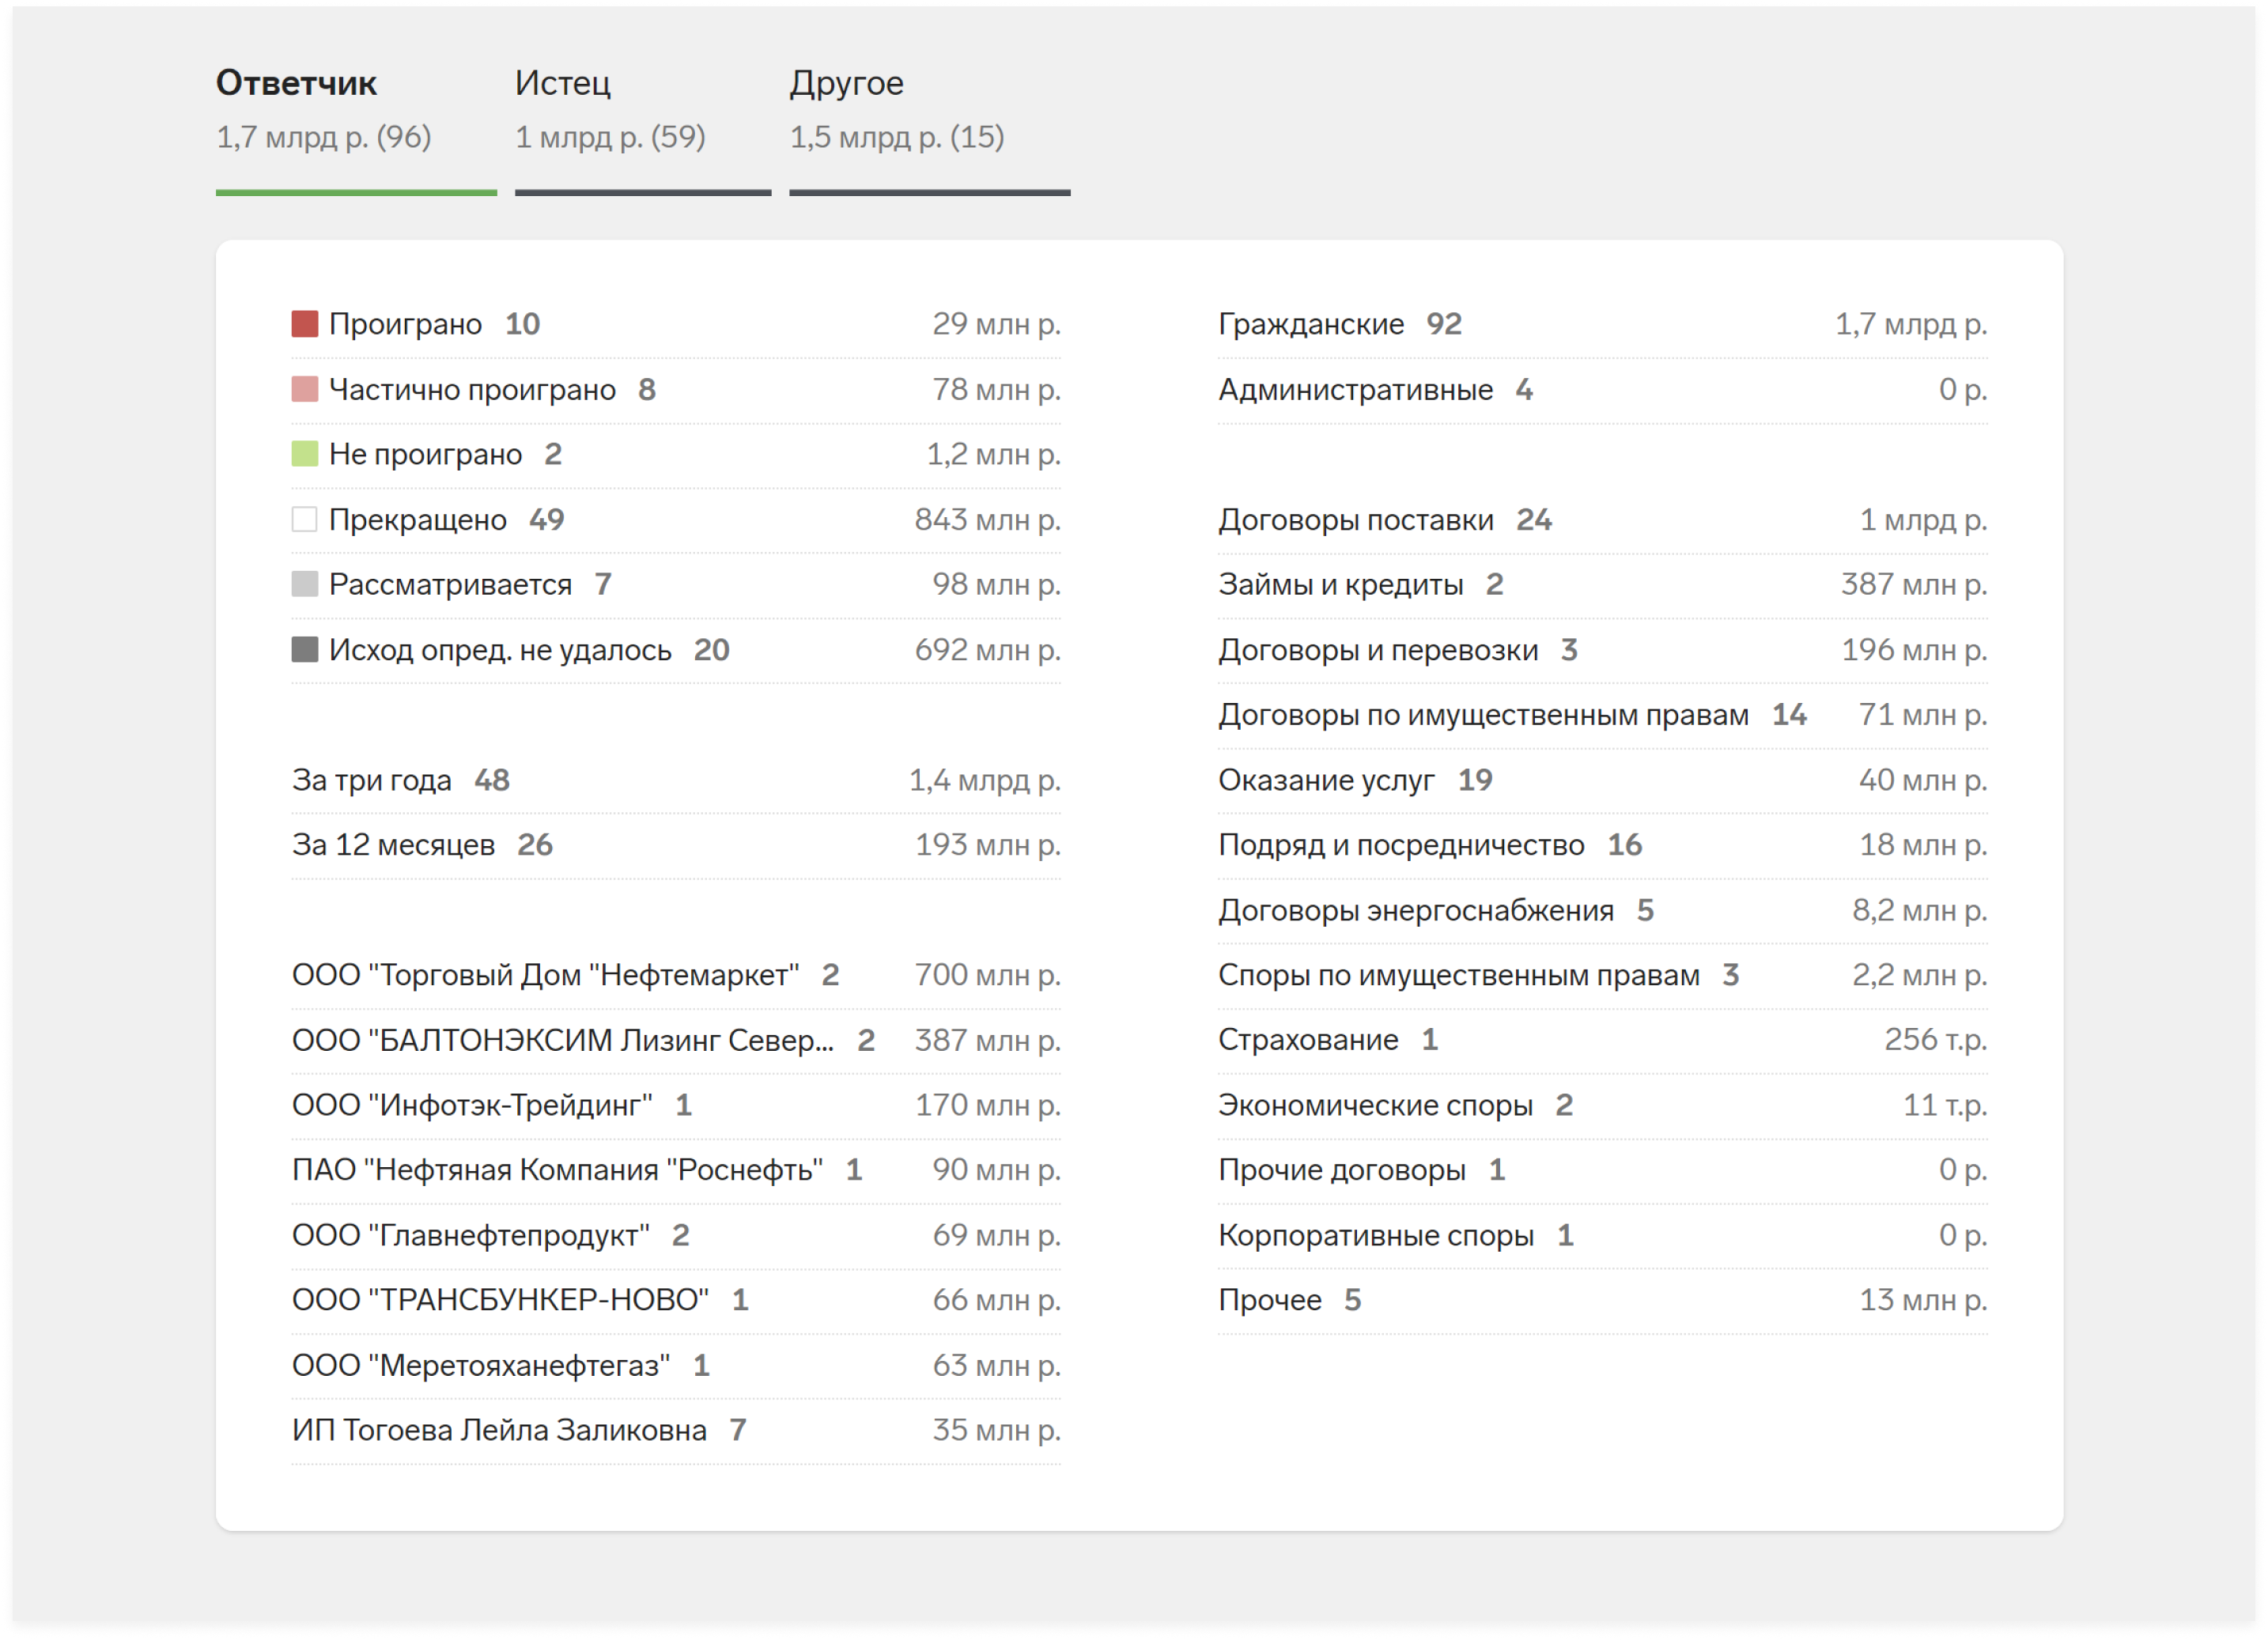Open Исход опред. не удалось cases
Image resolution: width=2268 pixels, height=1640 pixels.
(x=500, y=650)
